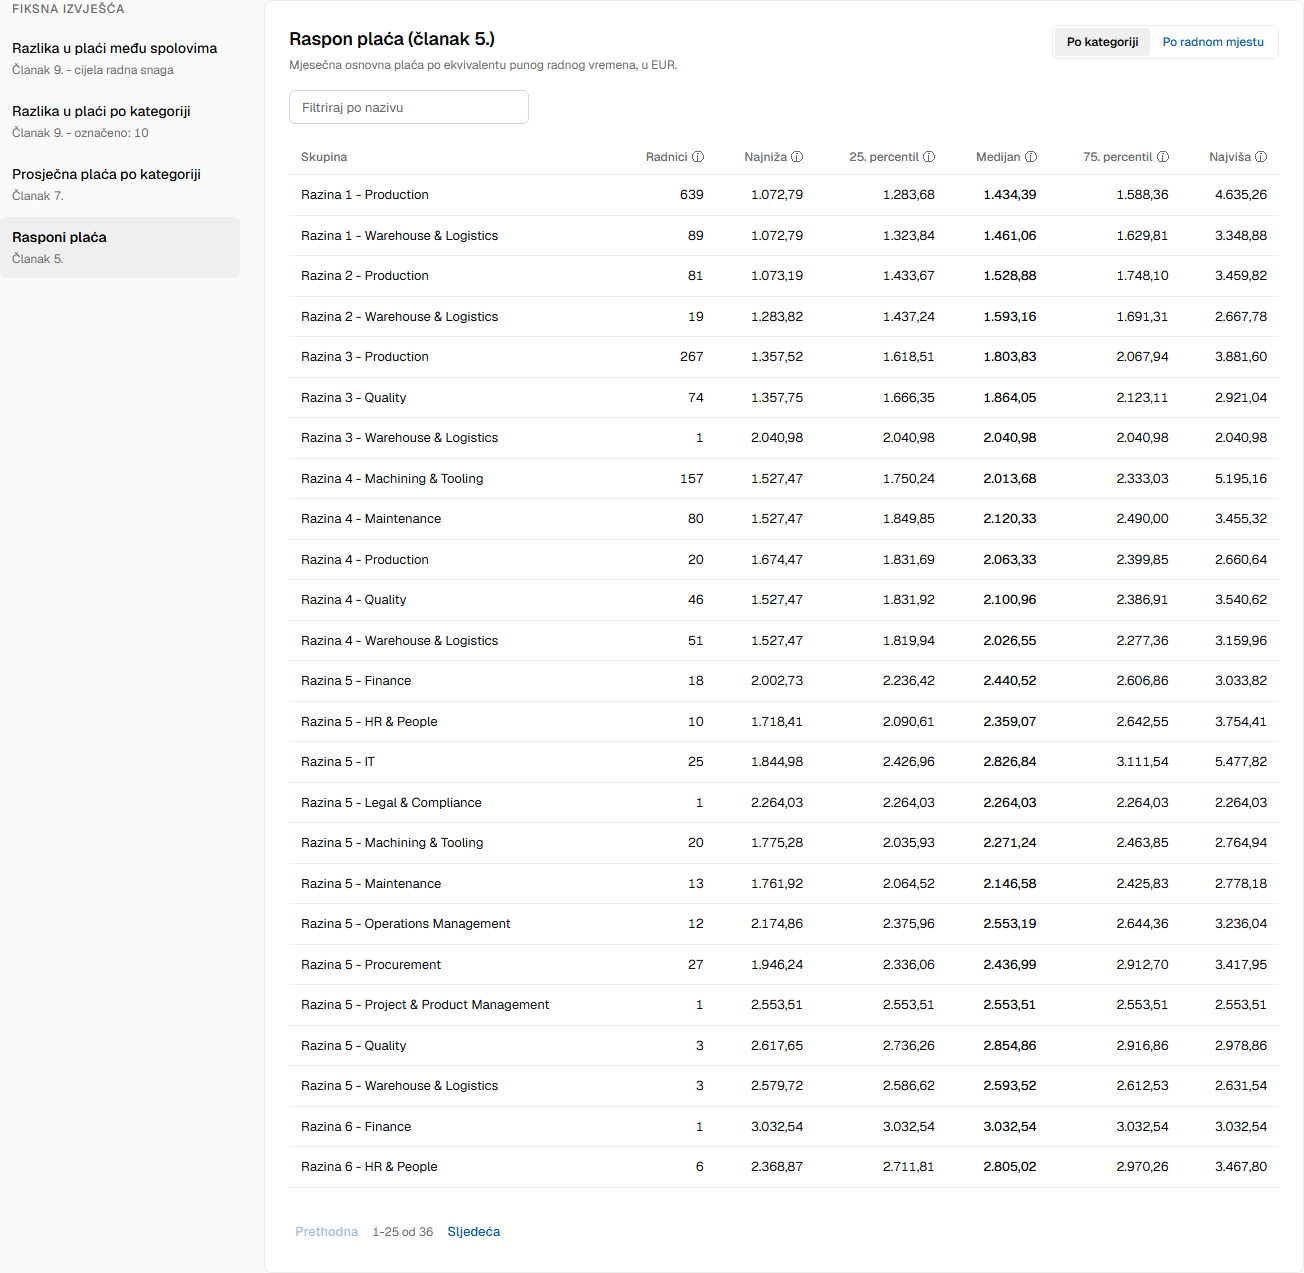Click Razina 6 - HR & People
1304x1273 pixels.
click(x=369, y=1167)
